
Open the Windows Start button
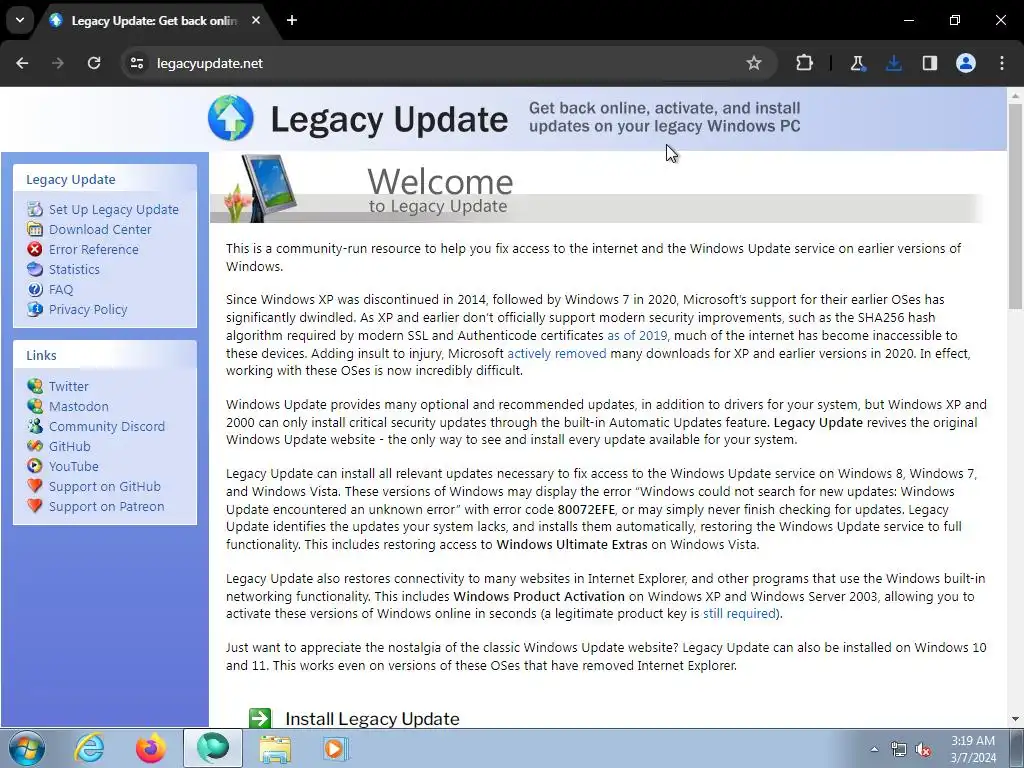tap(27, 748)
